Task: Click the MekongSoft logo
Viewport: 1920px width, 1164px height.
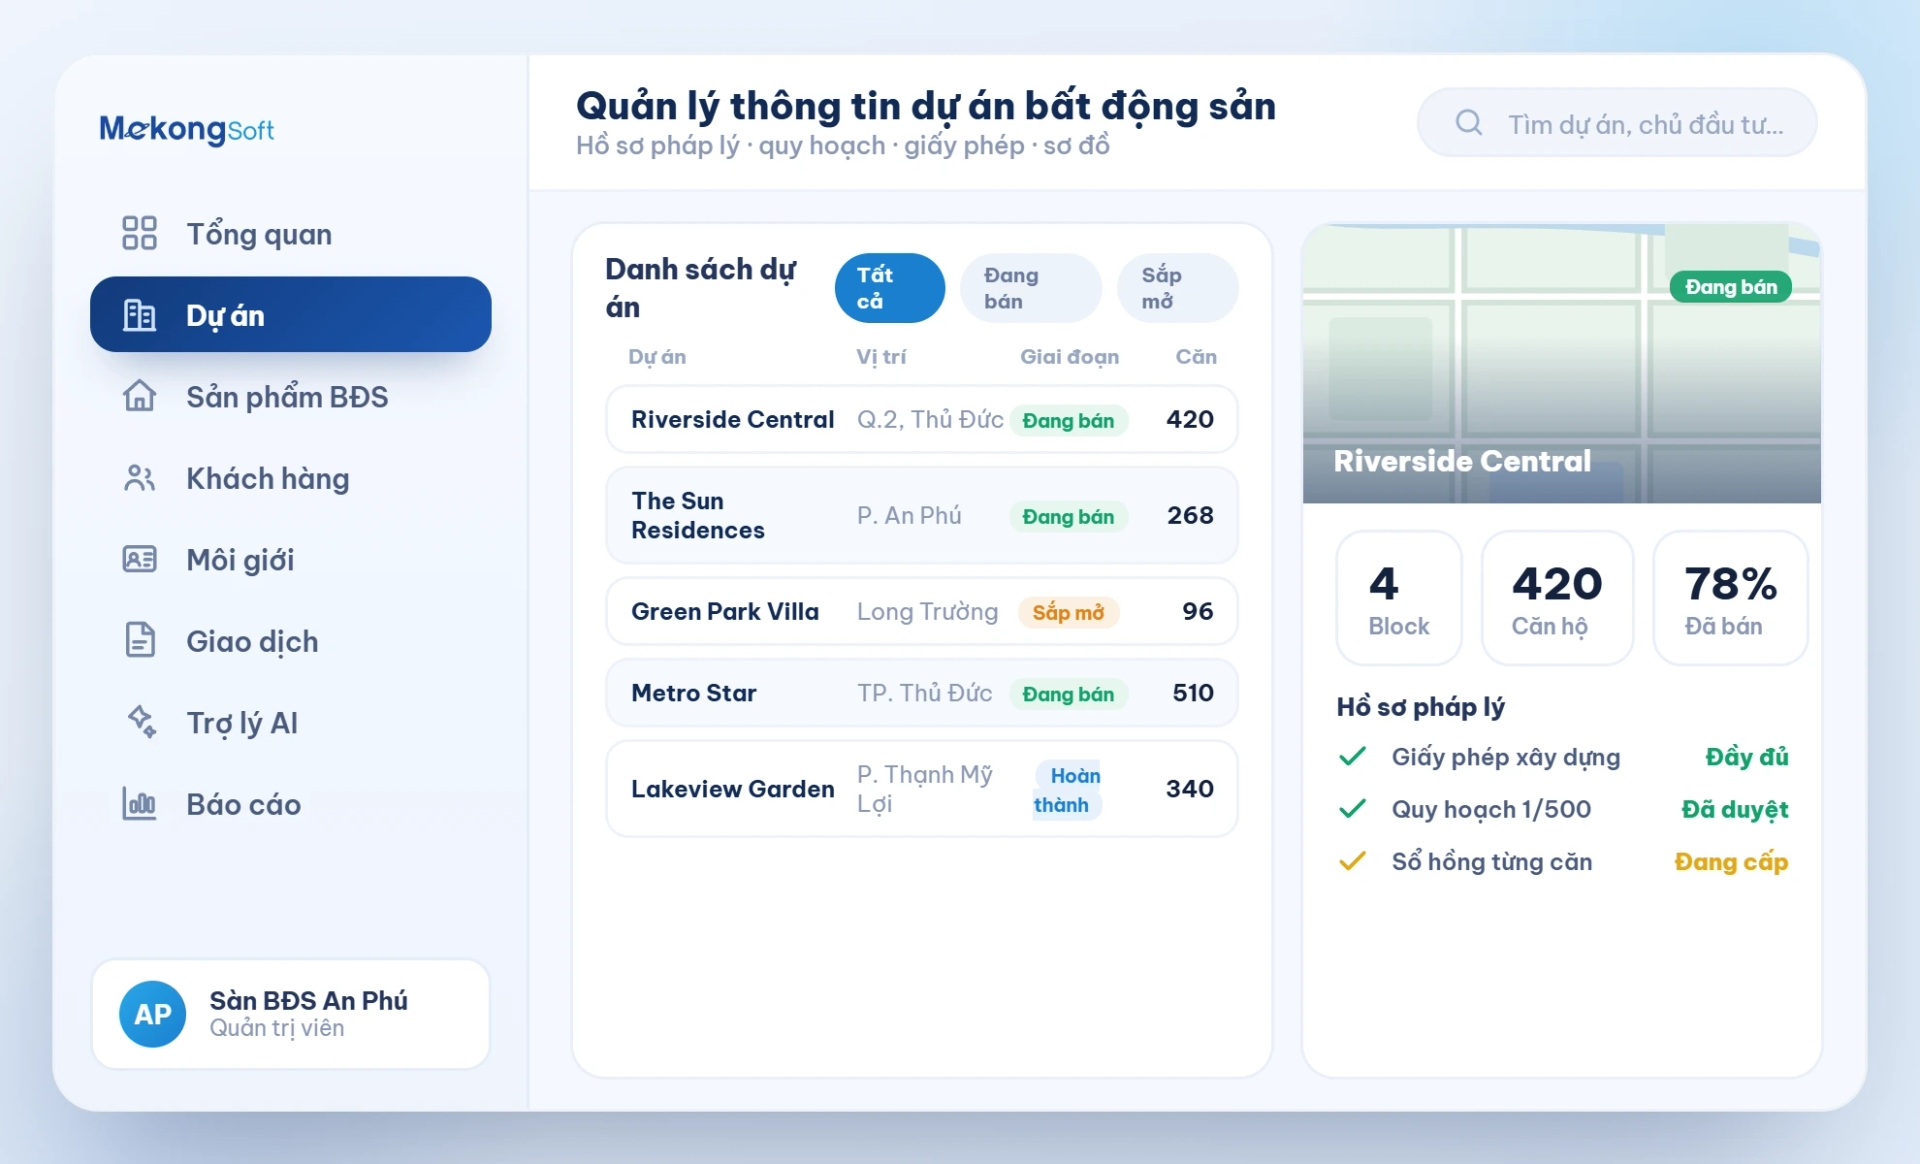Action: point(186,129)
